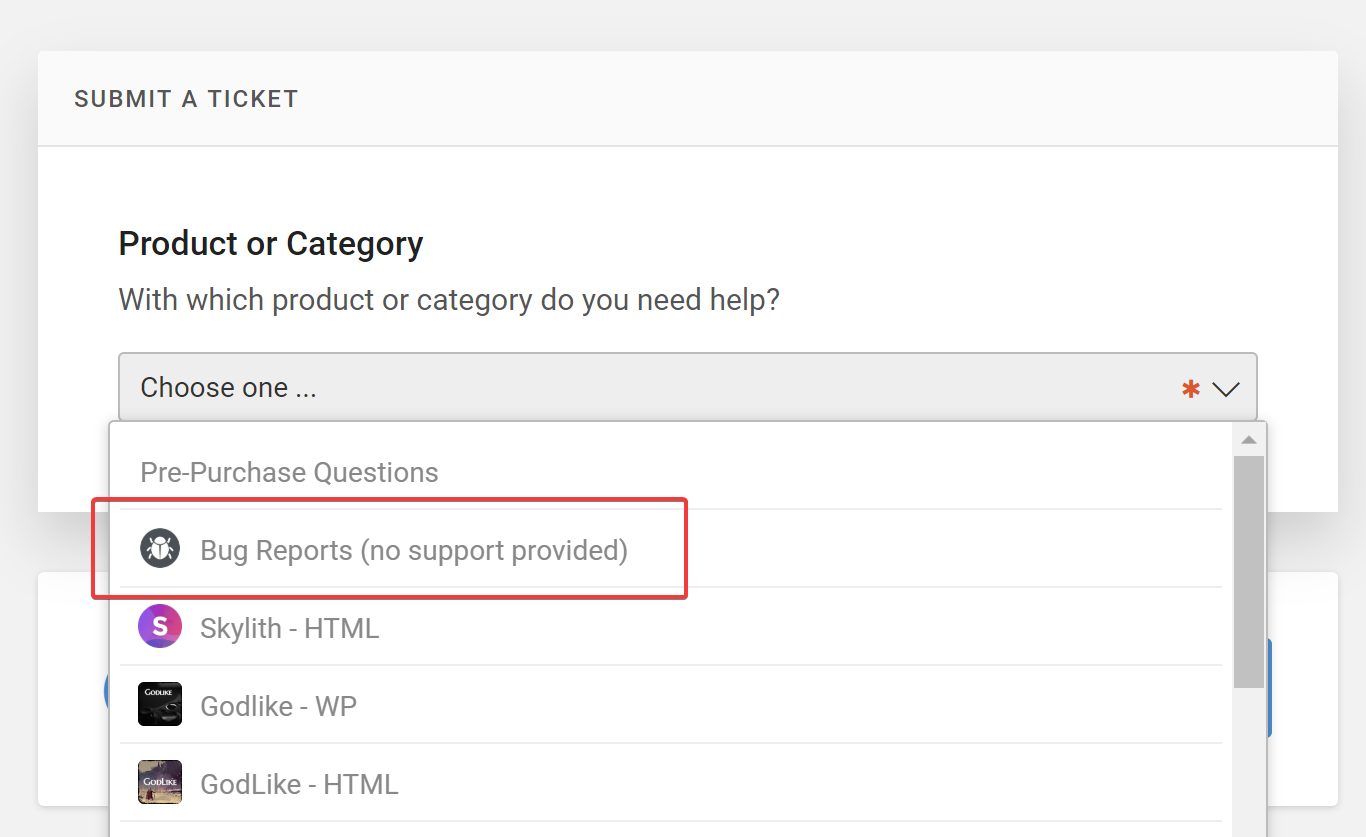
Task: Click the dropdown chevron arrow
Action: [1226, 389]
